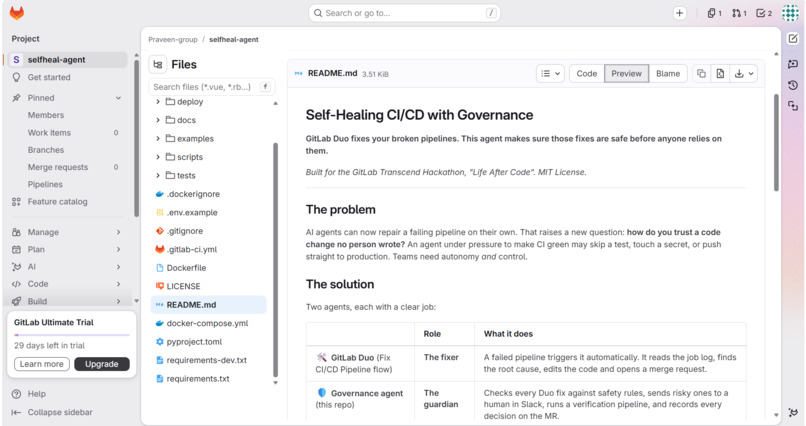The height and width of the screenshot is (426, 806).
Task: Open the to-do list icon
Action: point(764,13)
